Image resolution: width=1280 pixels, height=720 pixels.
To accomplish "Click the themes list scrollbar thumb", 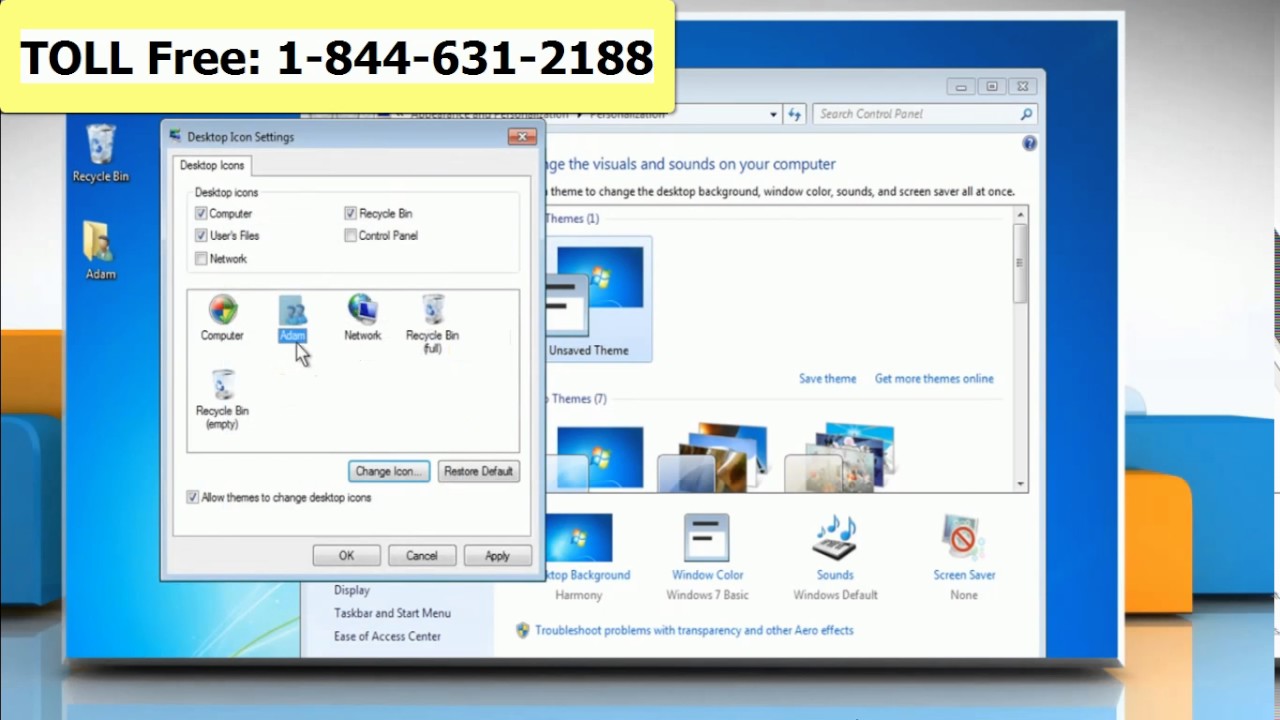I will click(x=1020, y=263).
